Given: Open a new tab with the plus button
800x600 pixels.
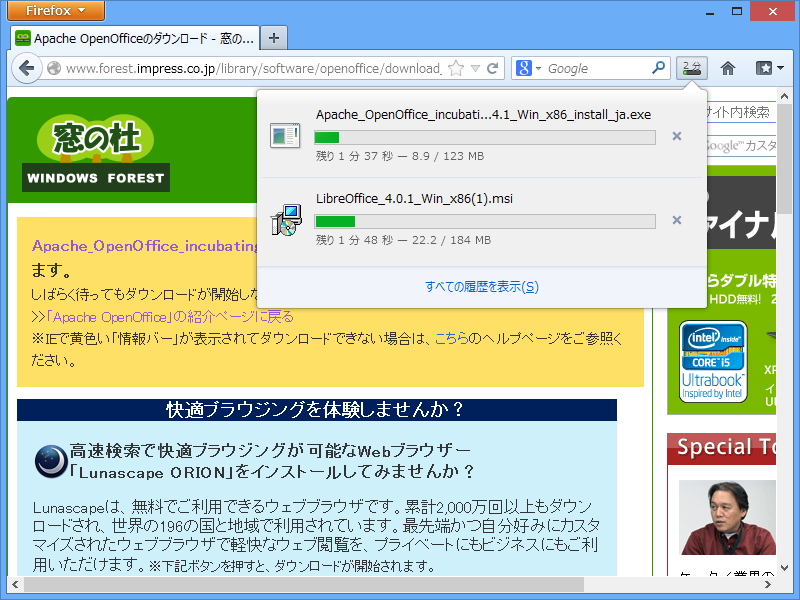Looking at the screenshot, I should tap(273, 37).
